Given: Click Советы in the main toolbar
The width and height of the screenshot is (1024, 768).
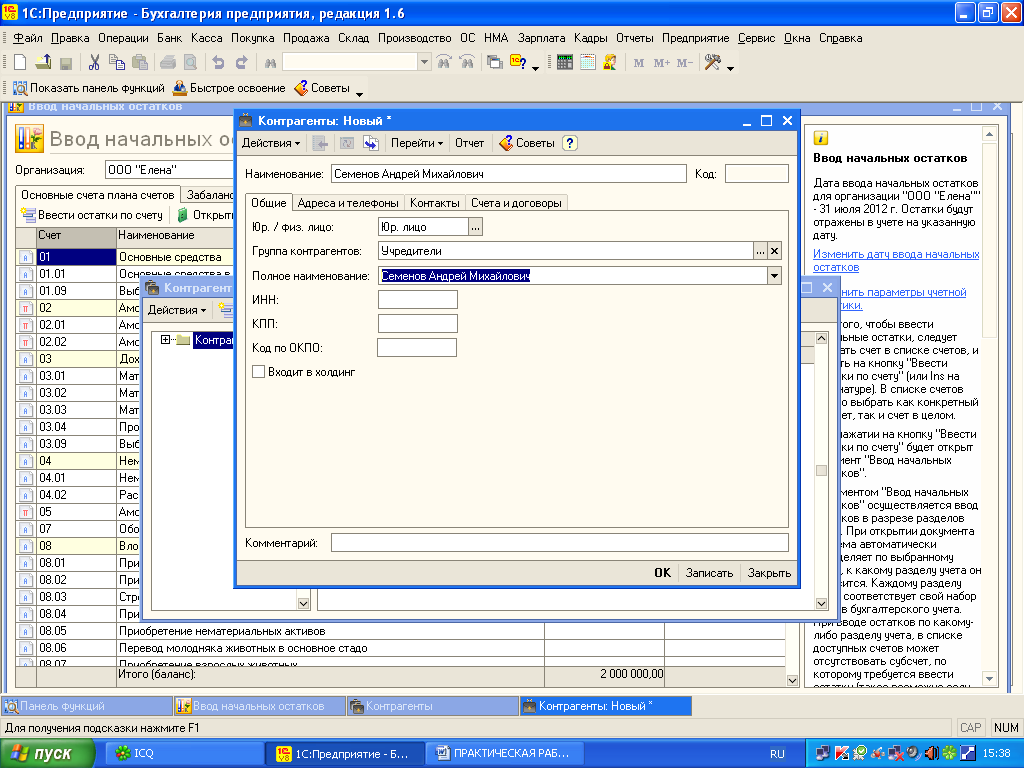Looking at the screenshot, I should pyautogui.click(x=322, y=88).
